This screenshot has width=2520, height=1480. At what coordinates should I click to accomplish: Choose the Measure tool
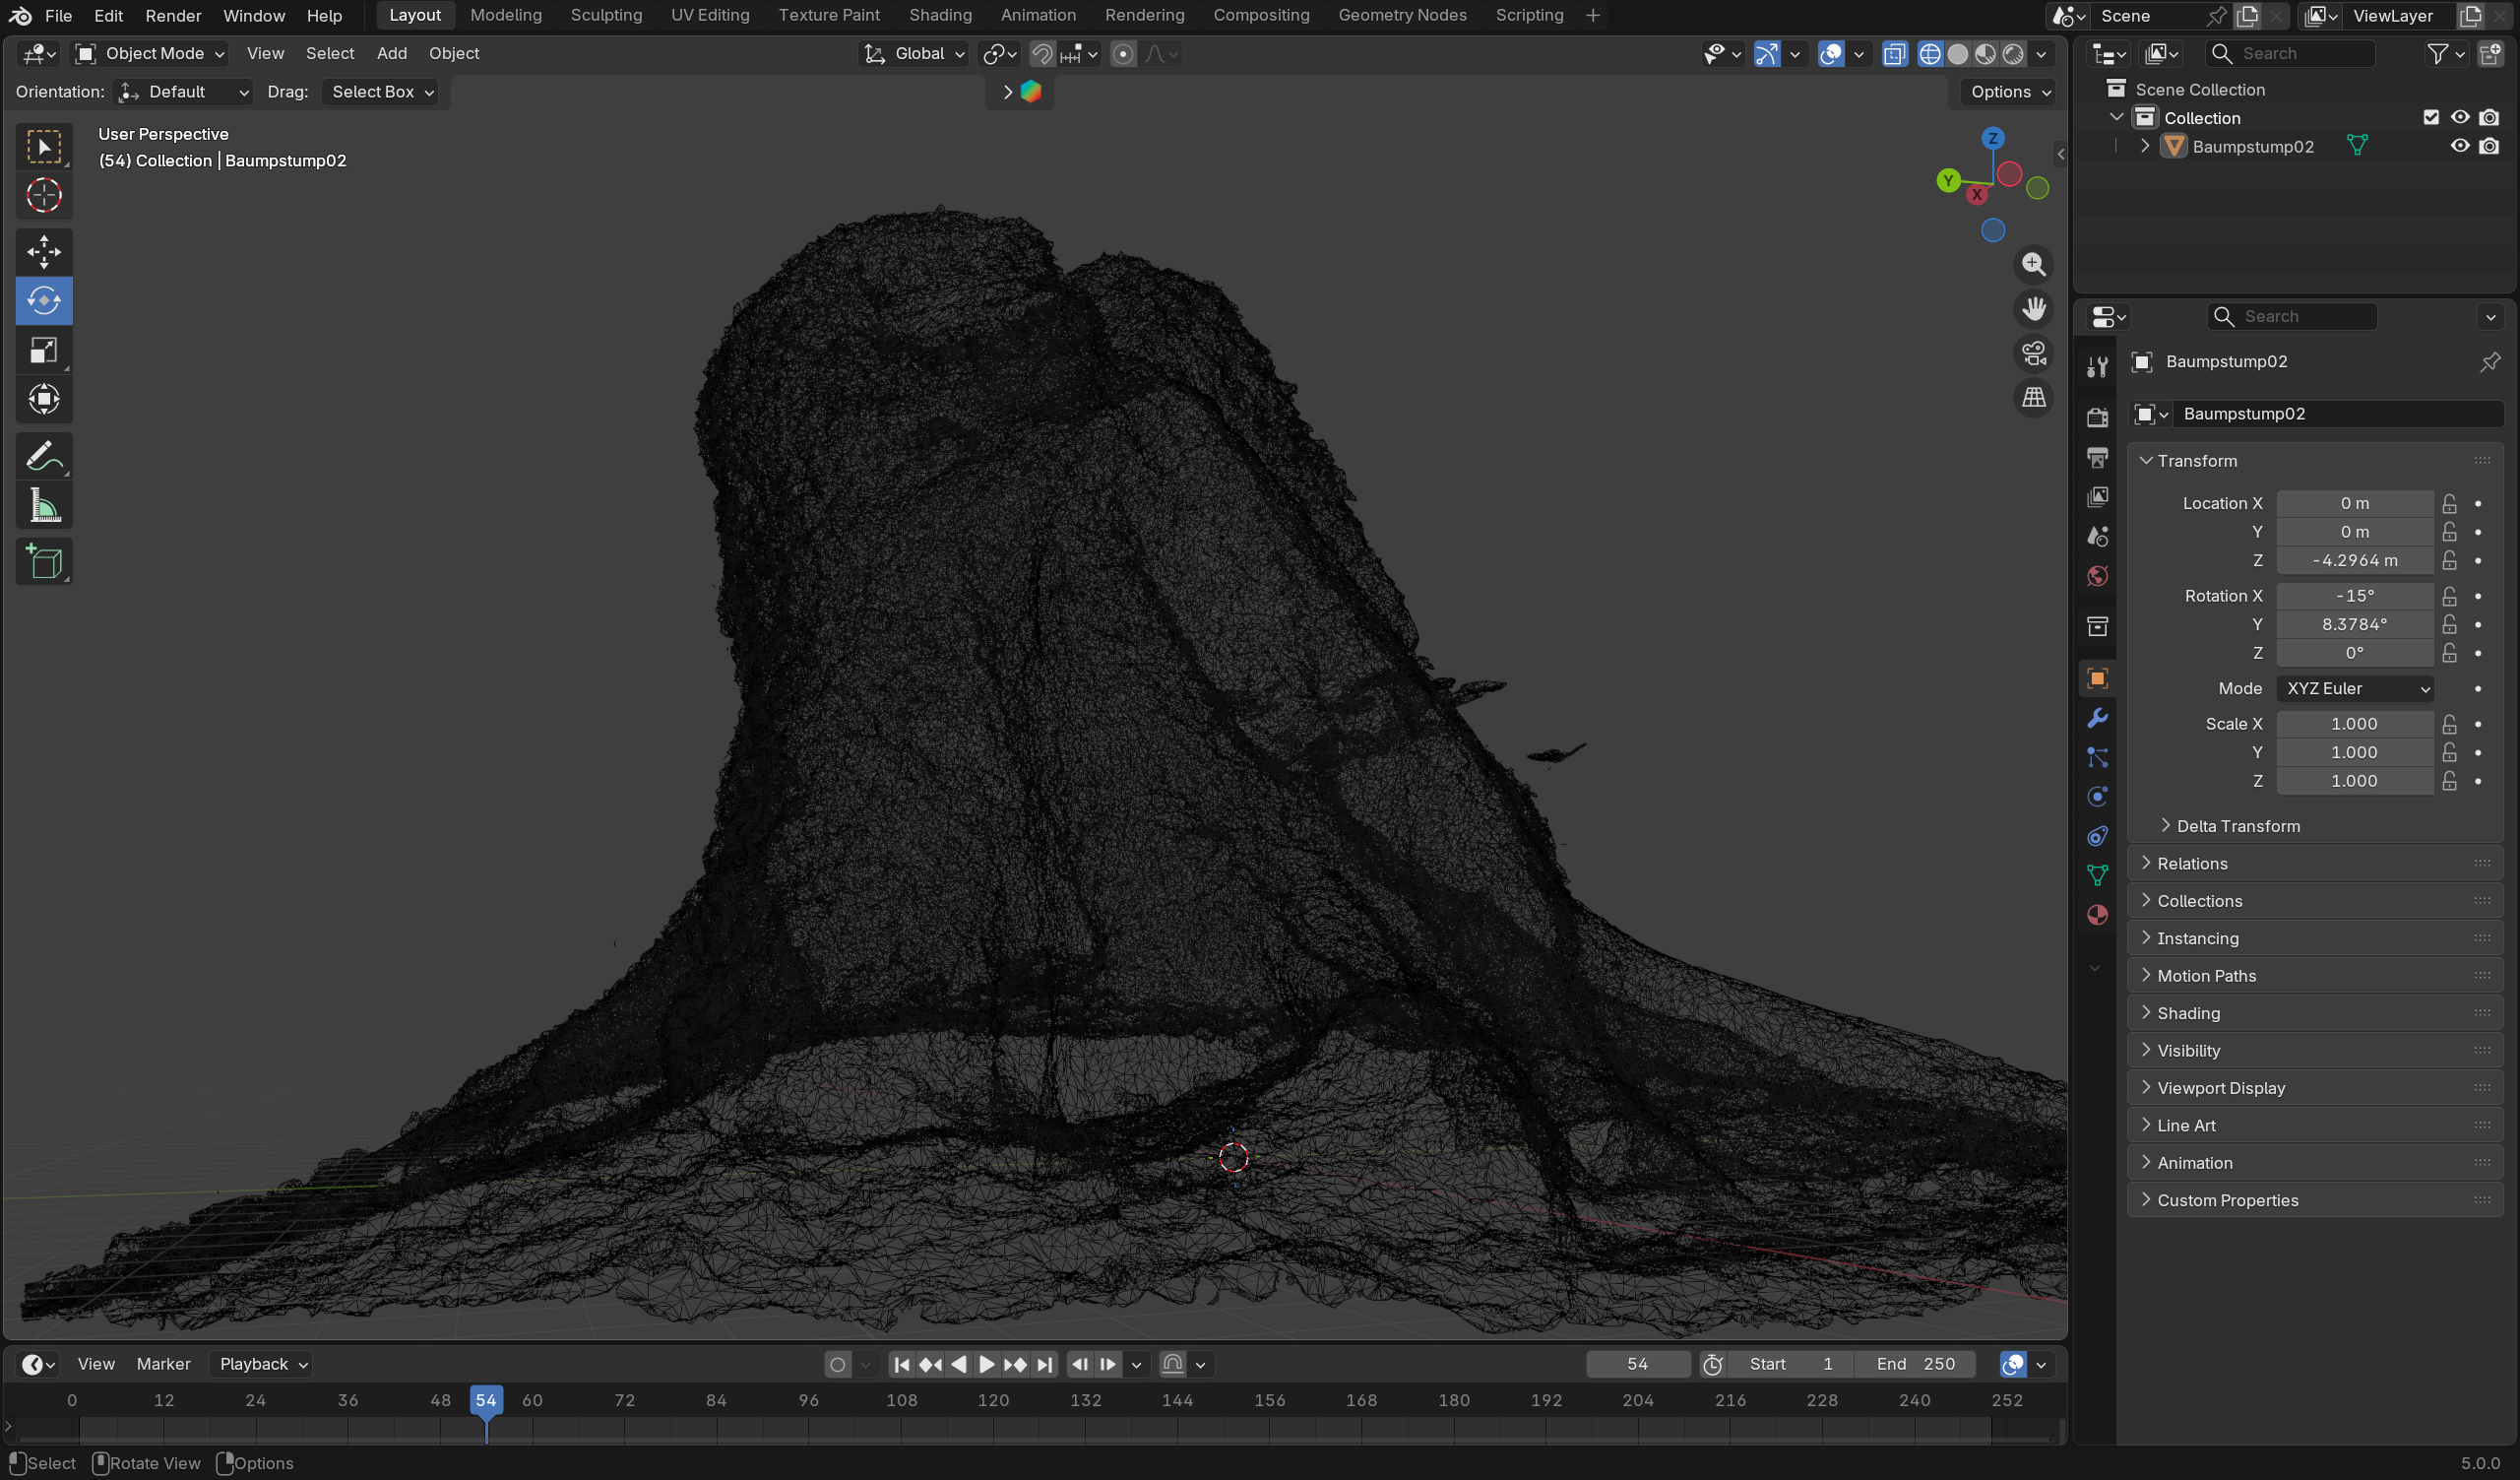(x=44, y=506)
